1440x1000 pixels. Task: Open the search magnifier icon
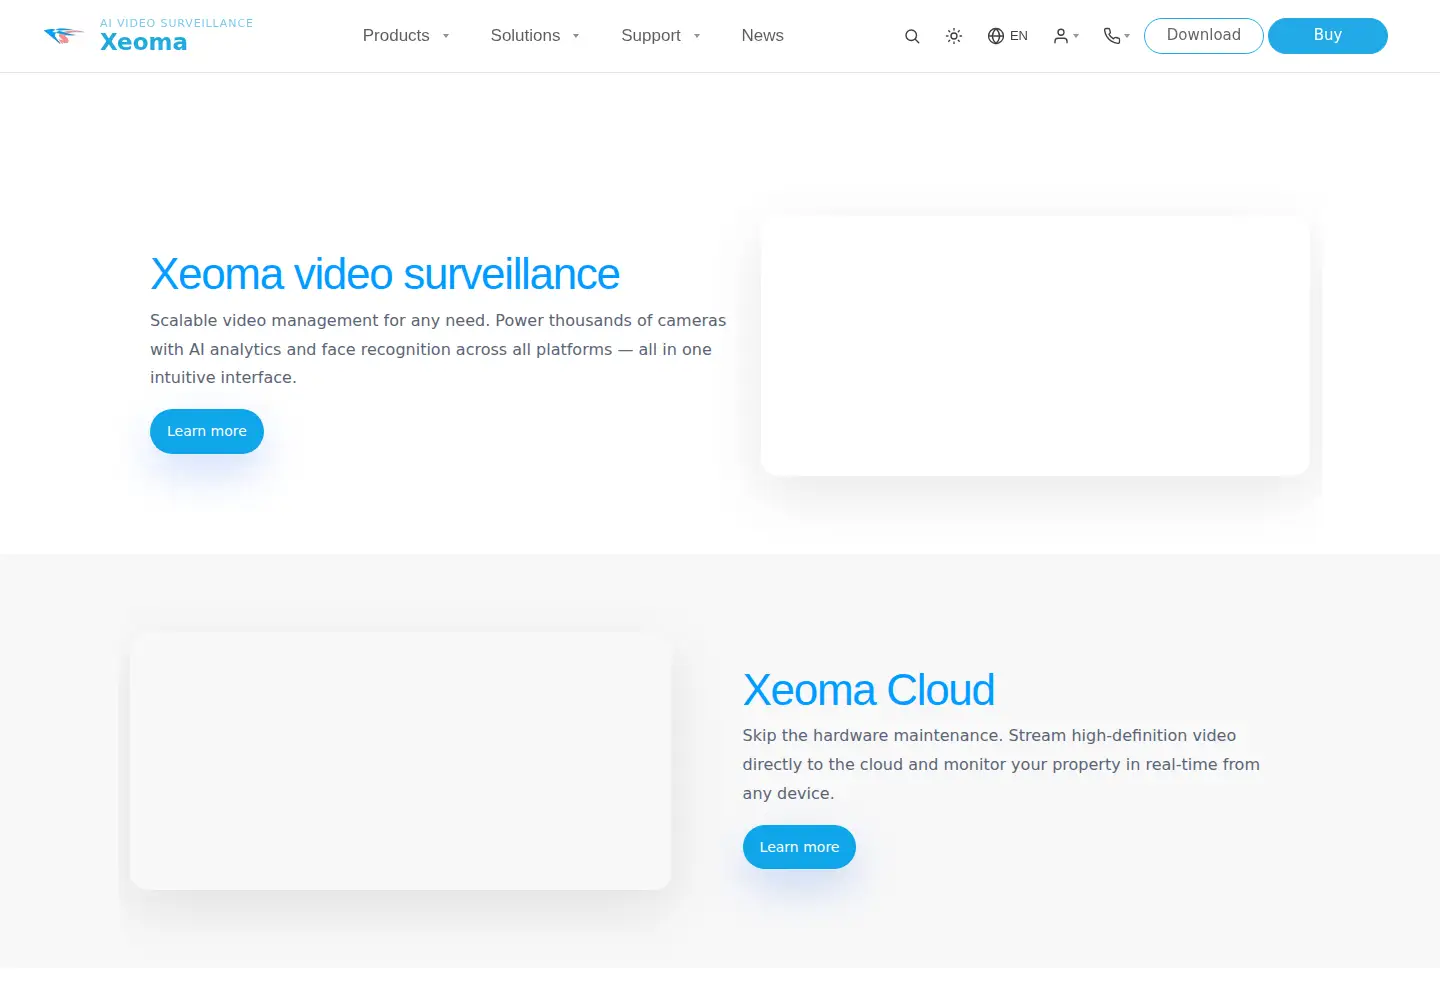(x=912, y=36)
